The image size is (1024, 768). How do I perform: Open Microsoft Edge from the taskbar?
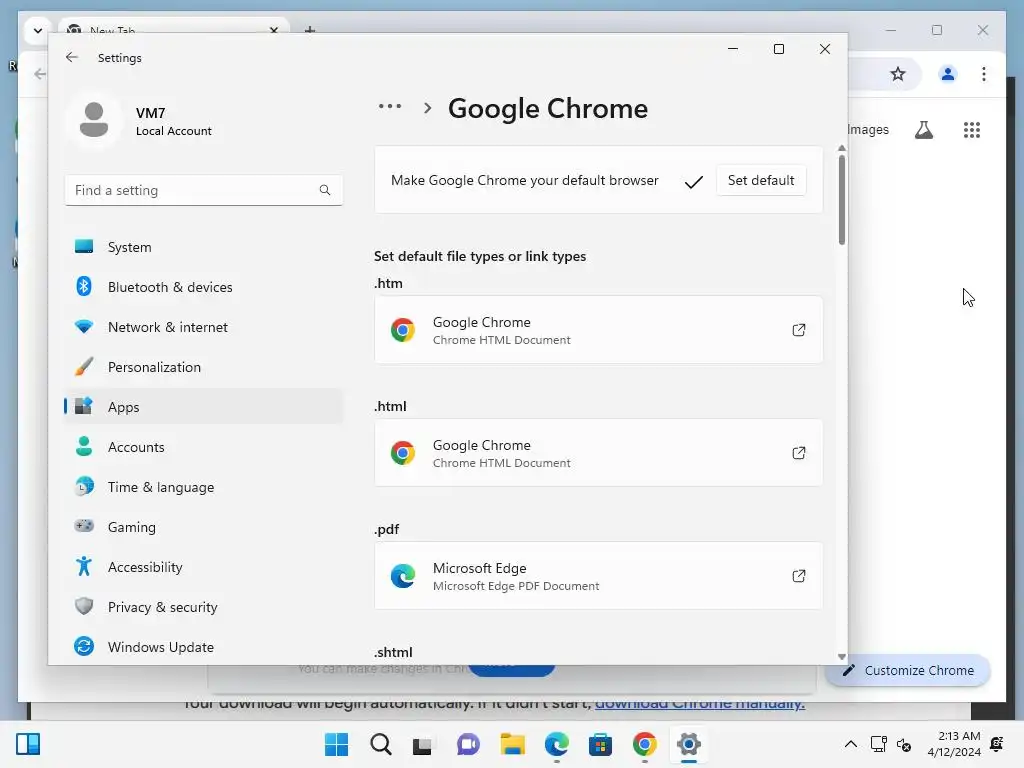556,744
